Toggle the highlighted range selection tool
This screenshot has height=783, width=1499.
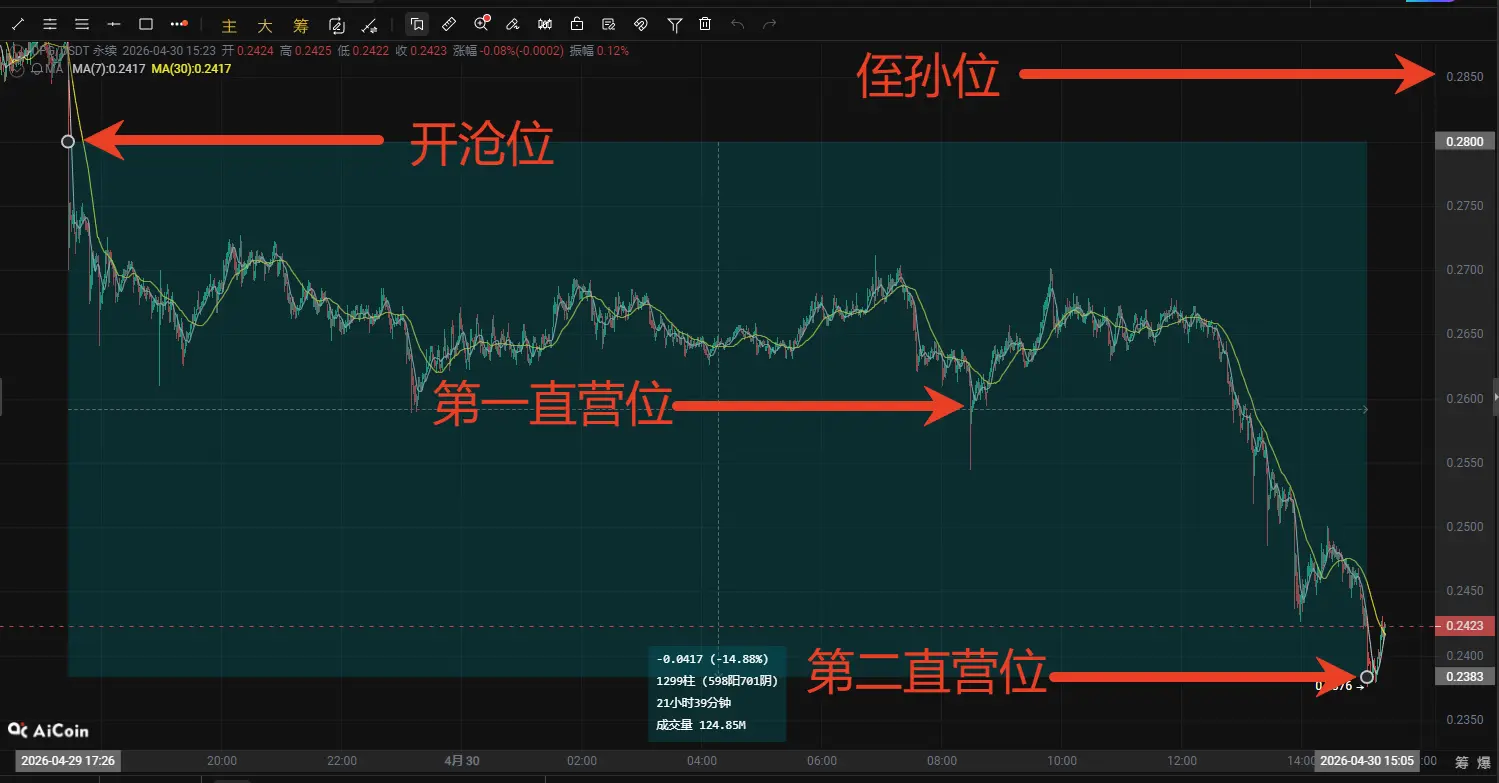pos(417,24)
